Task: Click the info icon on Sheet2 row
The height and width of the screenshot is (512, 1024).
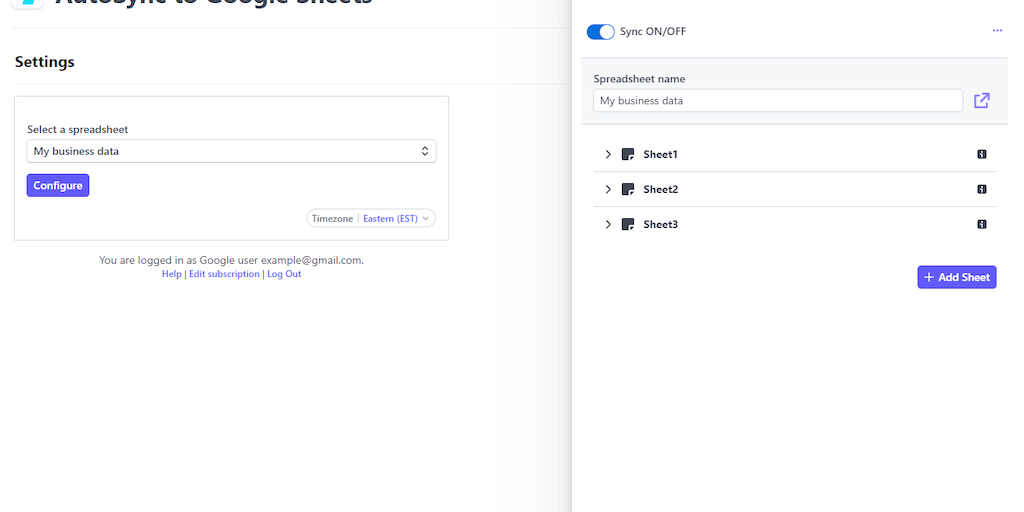Action: pos(982,190)
